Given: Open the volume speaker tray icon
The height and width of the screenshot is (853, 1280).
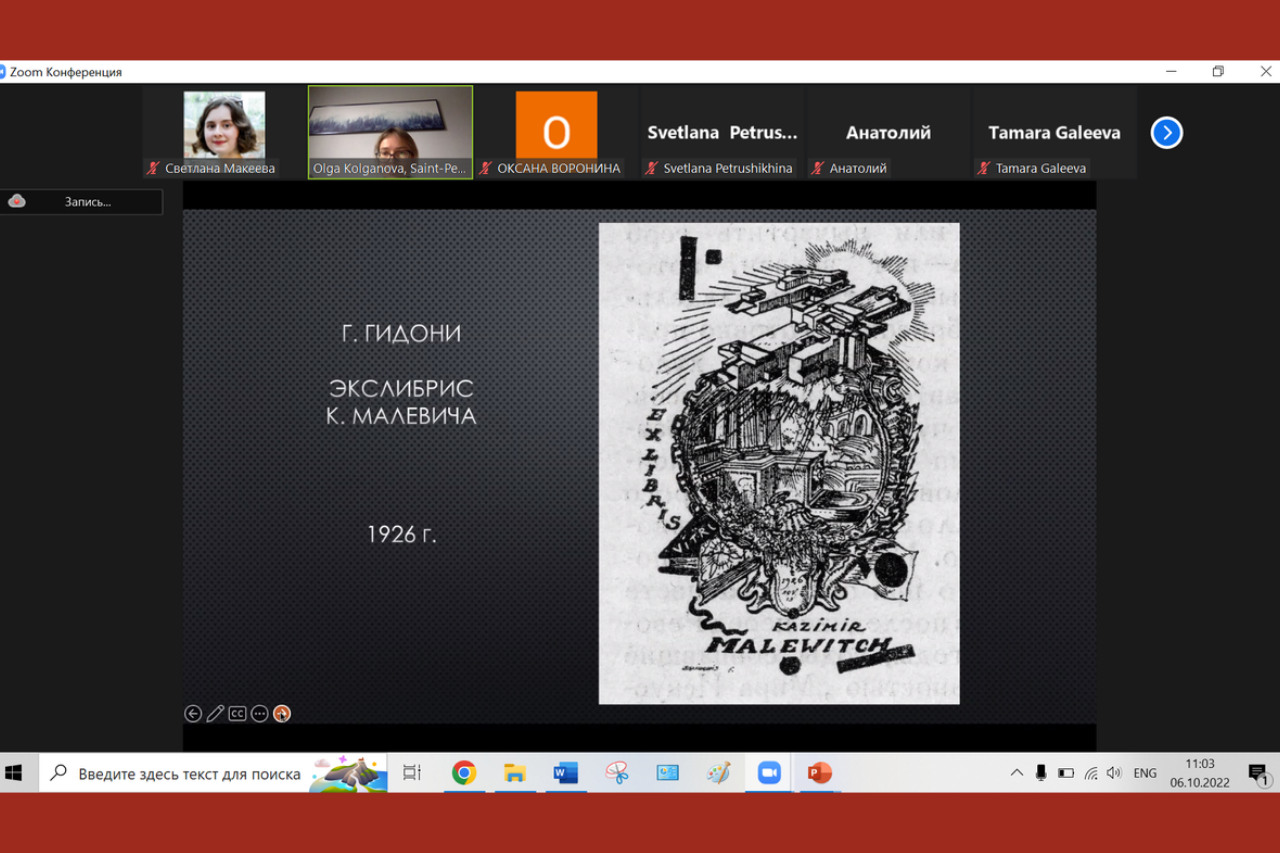Looking at the screenshot, I should pyautogui.click(x=1114, y=773).
